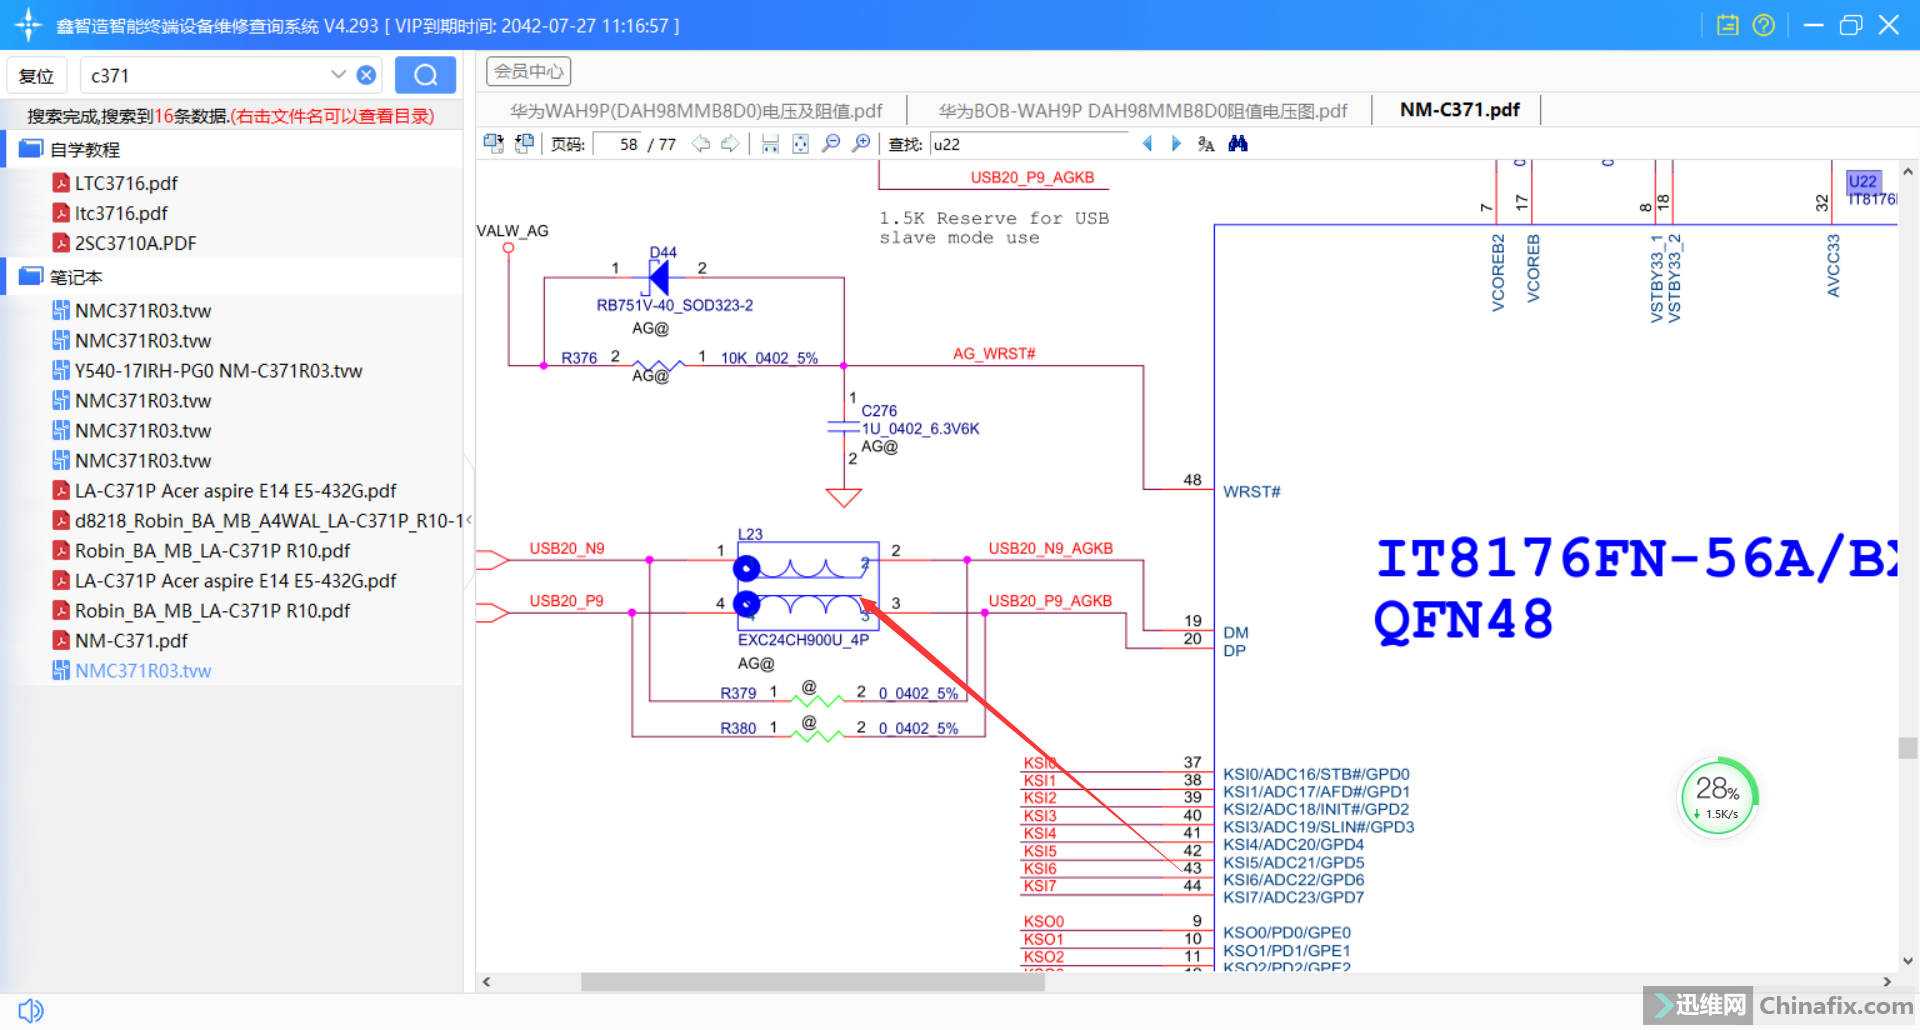Jump to next search match arrow
1920x1030 pixels.
(x=1176, y=144)
